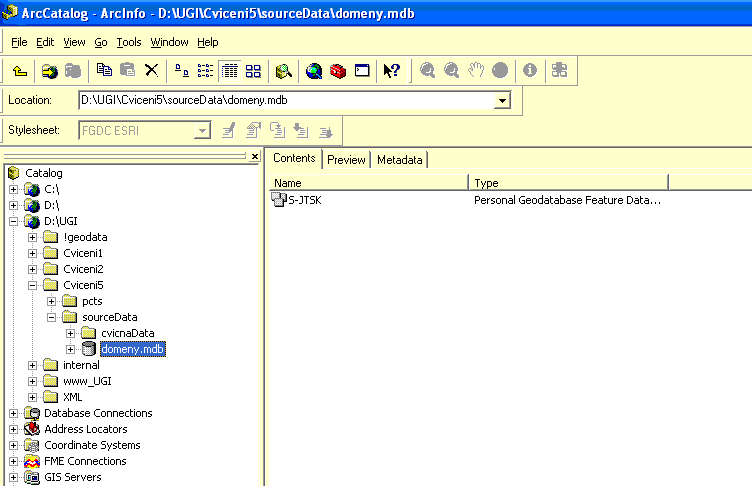
Task: Select the S-JTSK feature dataset row
Action: point(305,200)
